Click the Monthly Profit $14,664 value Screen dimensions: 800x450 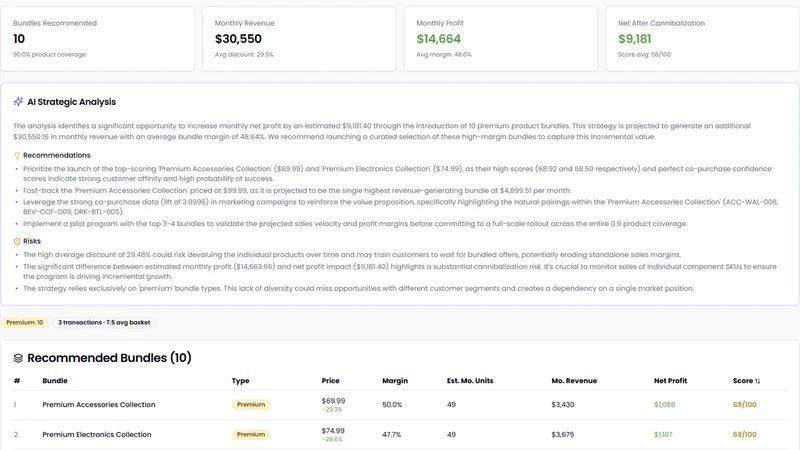(439, 39)
